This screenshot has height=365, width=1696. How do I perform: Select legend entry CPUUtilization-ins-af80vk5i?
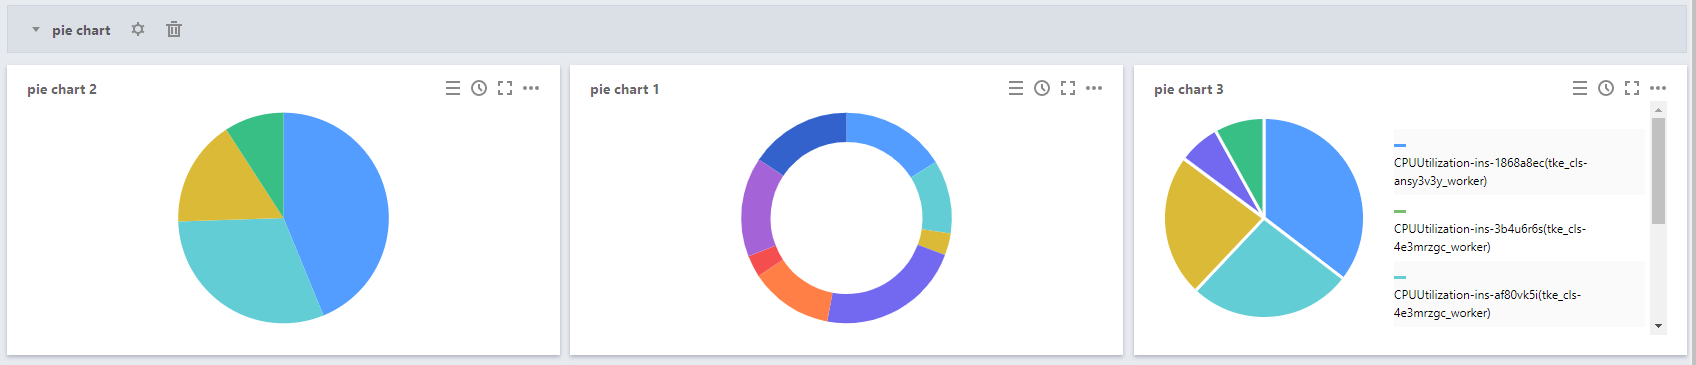click(1519, 295)
